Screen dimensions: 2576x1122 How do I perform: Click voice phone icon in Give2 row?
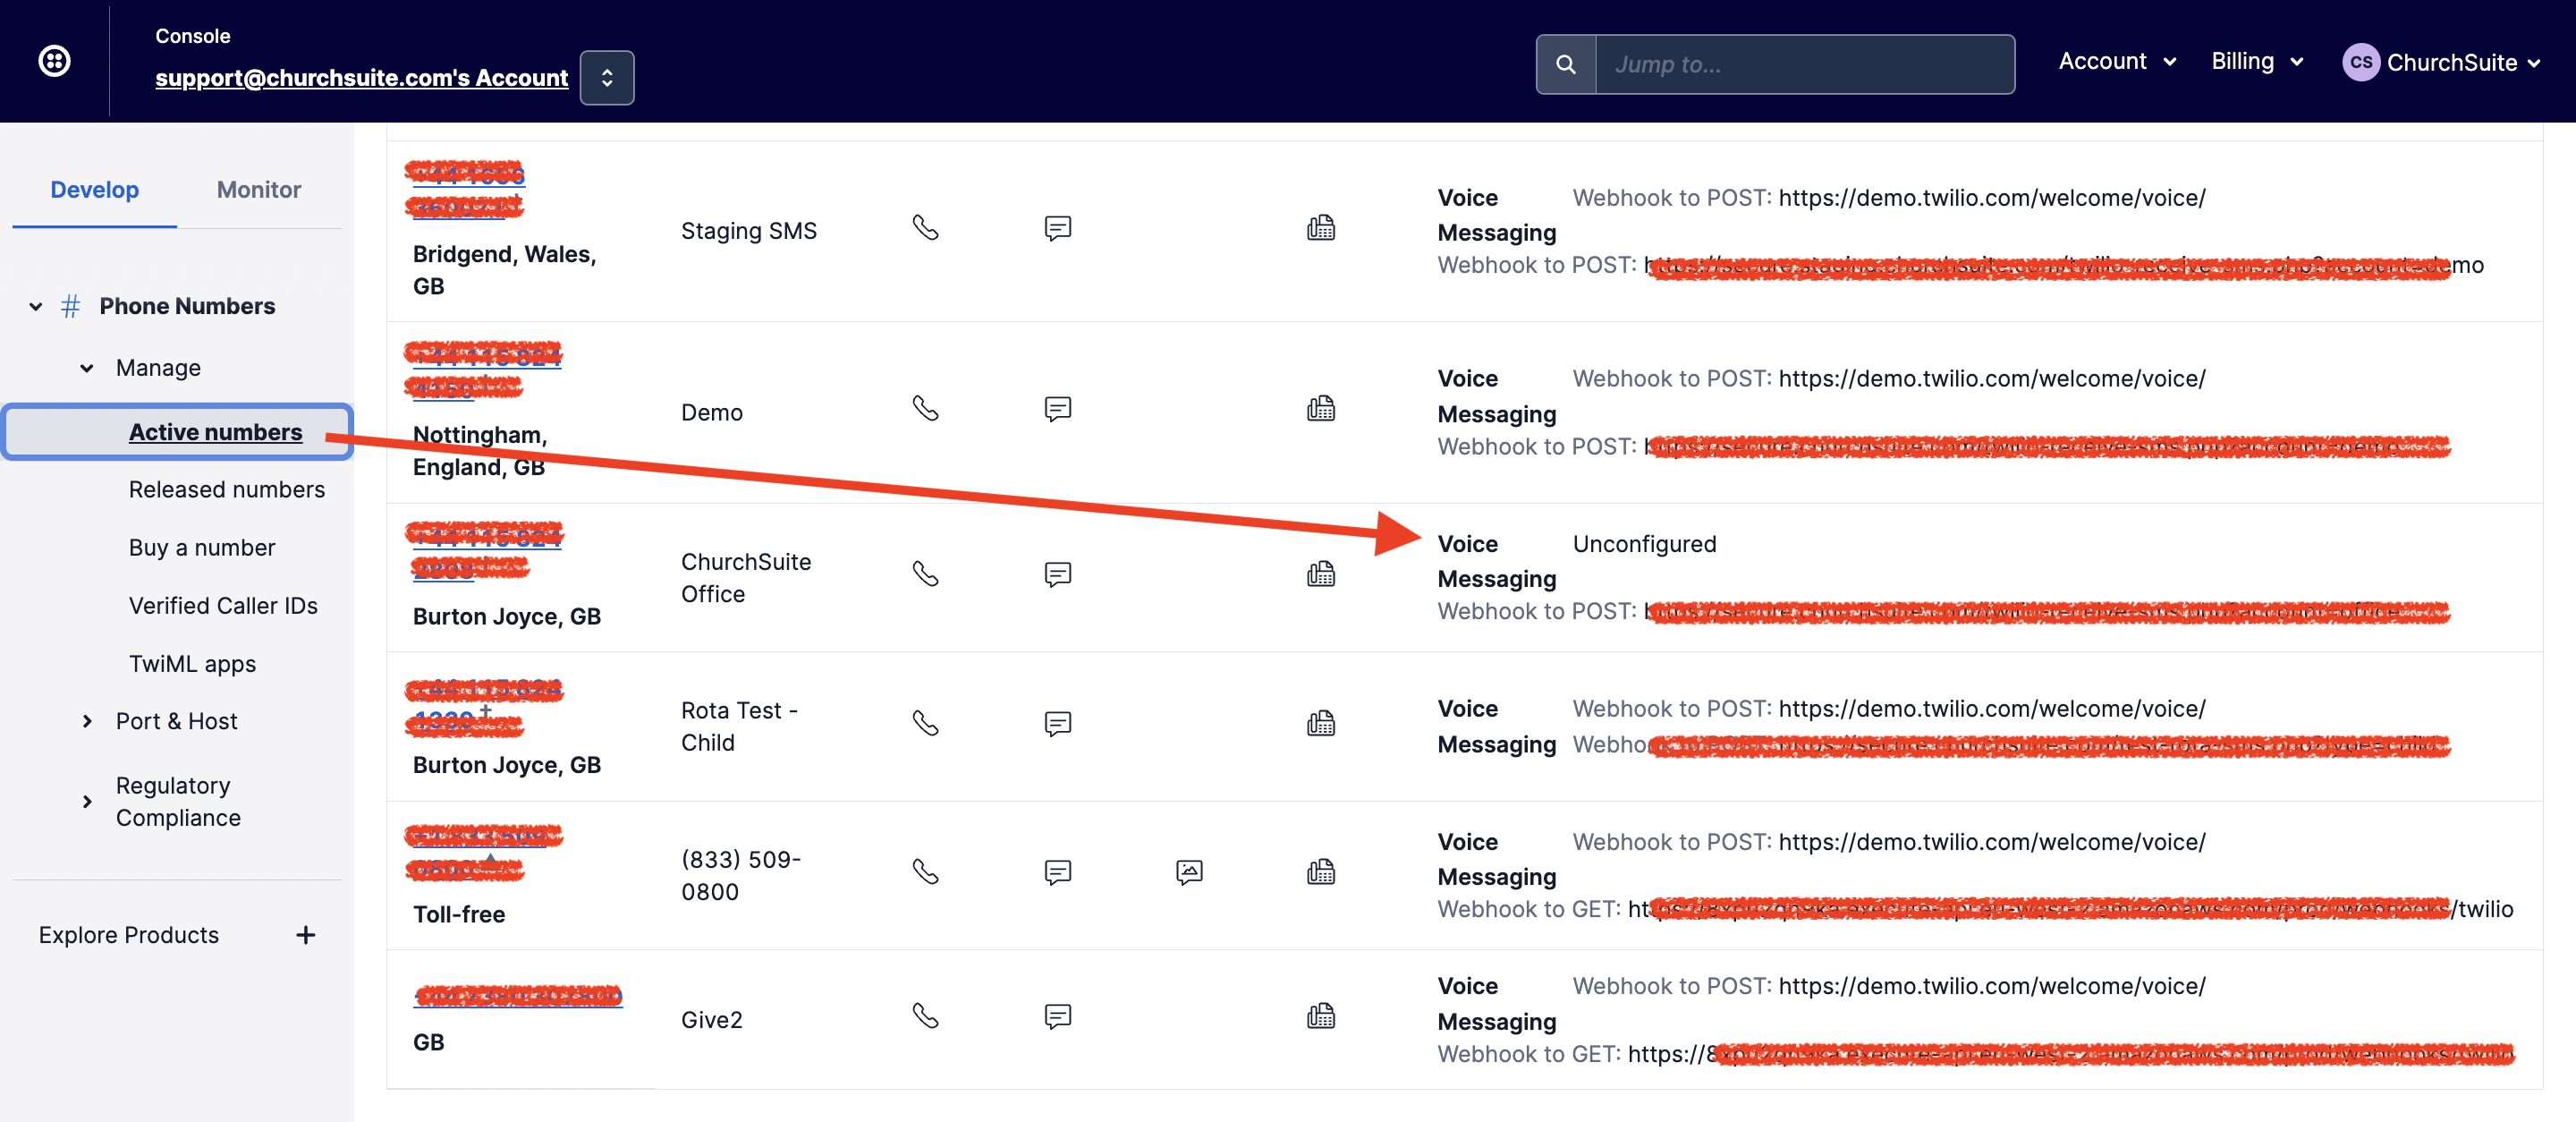[925, 1016]
